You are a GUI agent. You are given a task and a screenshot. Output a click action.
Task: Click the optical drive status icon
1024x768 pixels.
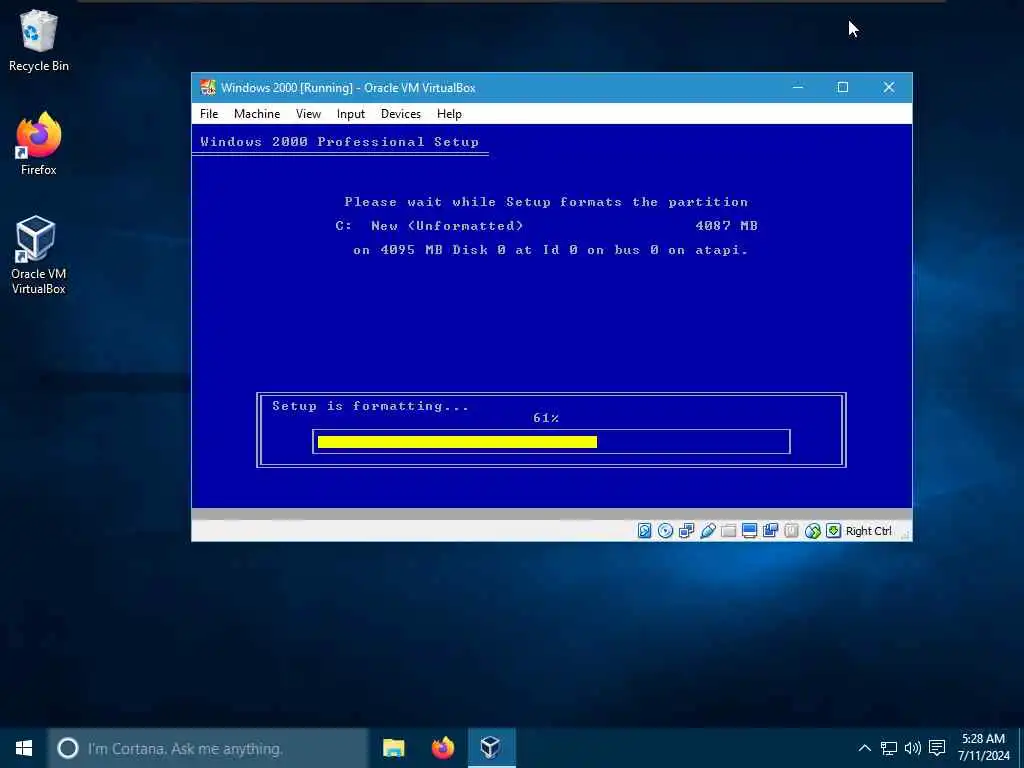[x=665, y=531]
